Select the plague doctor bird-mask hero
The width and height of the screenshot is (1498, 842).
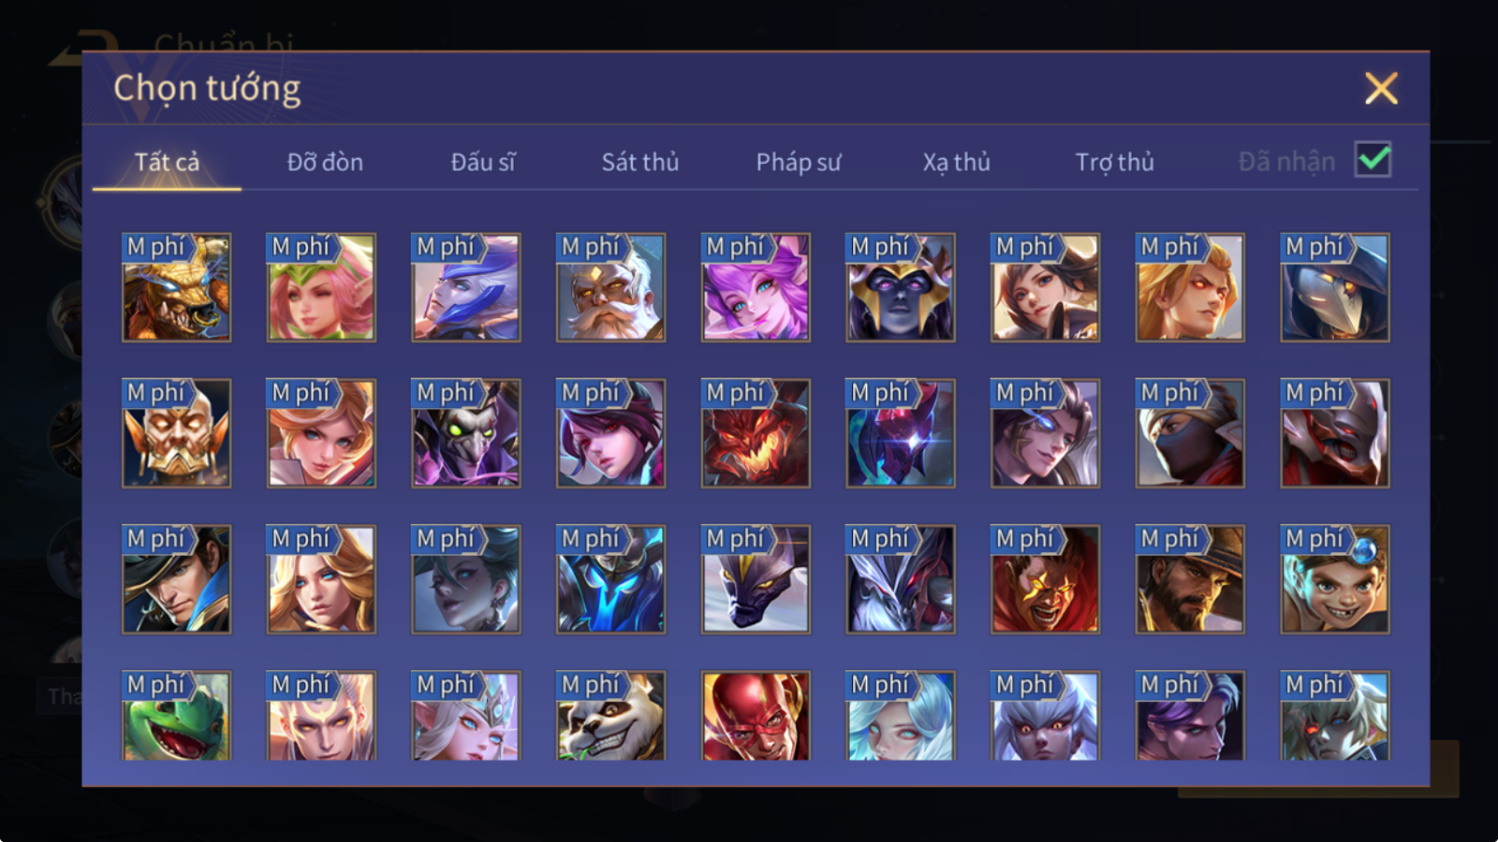pyautogui.click(x=1335, y=288)
